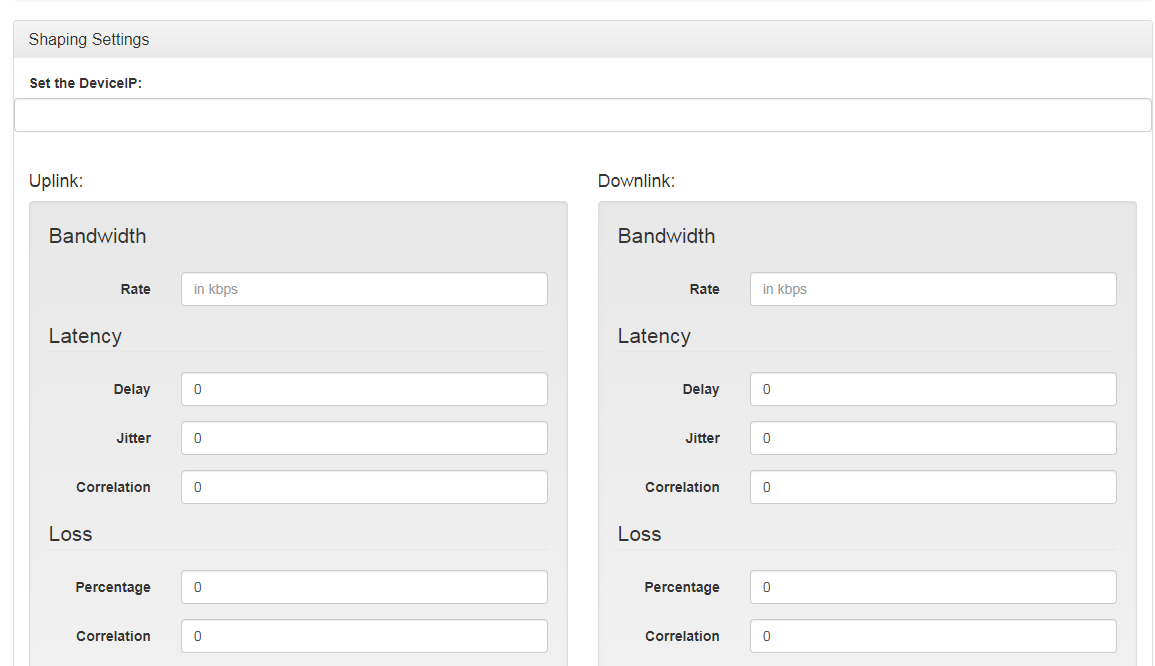Edit the Uplink Loss Percentage field
This screenshot has width=1155, height=666.
click(365, 587)
